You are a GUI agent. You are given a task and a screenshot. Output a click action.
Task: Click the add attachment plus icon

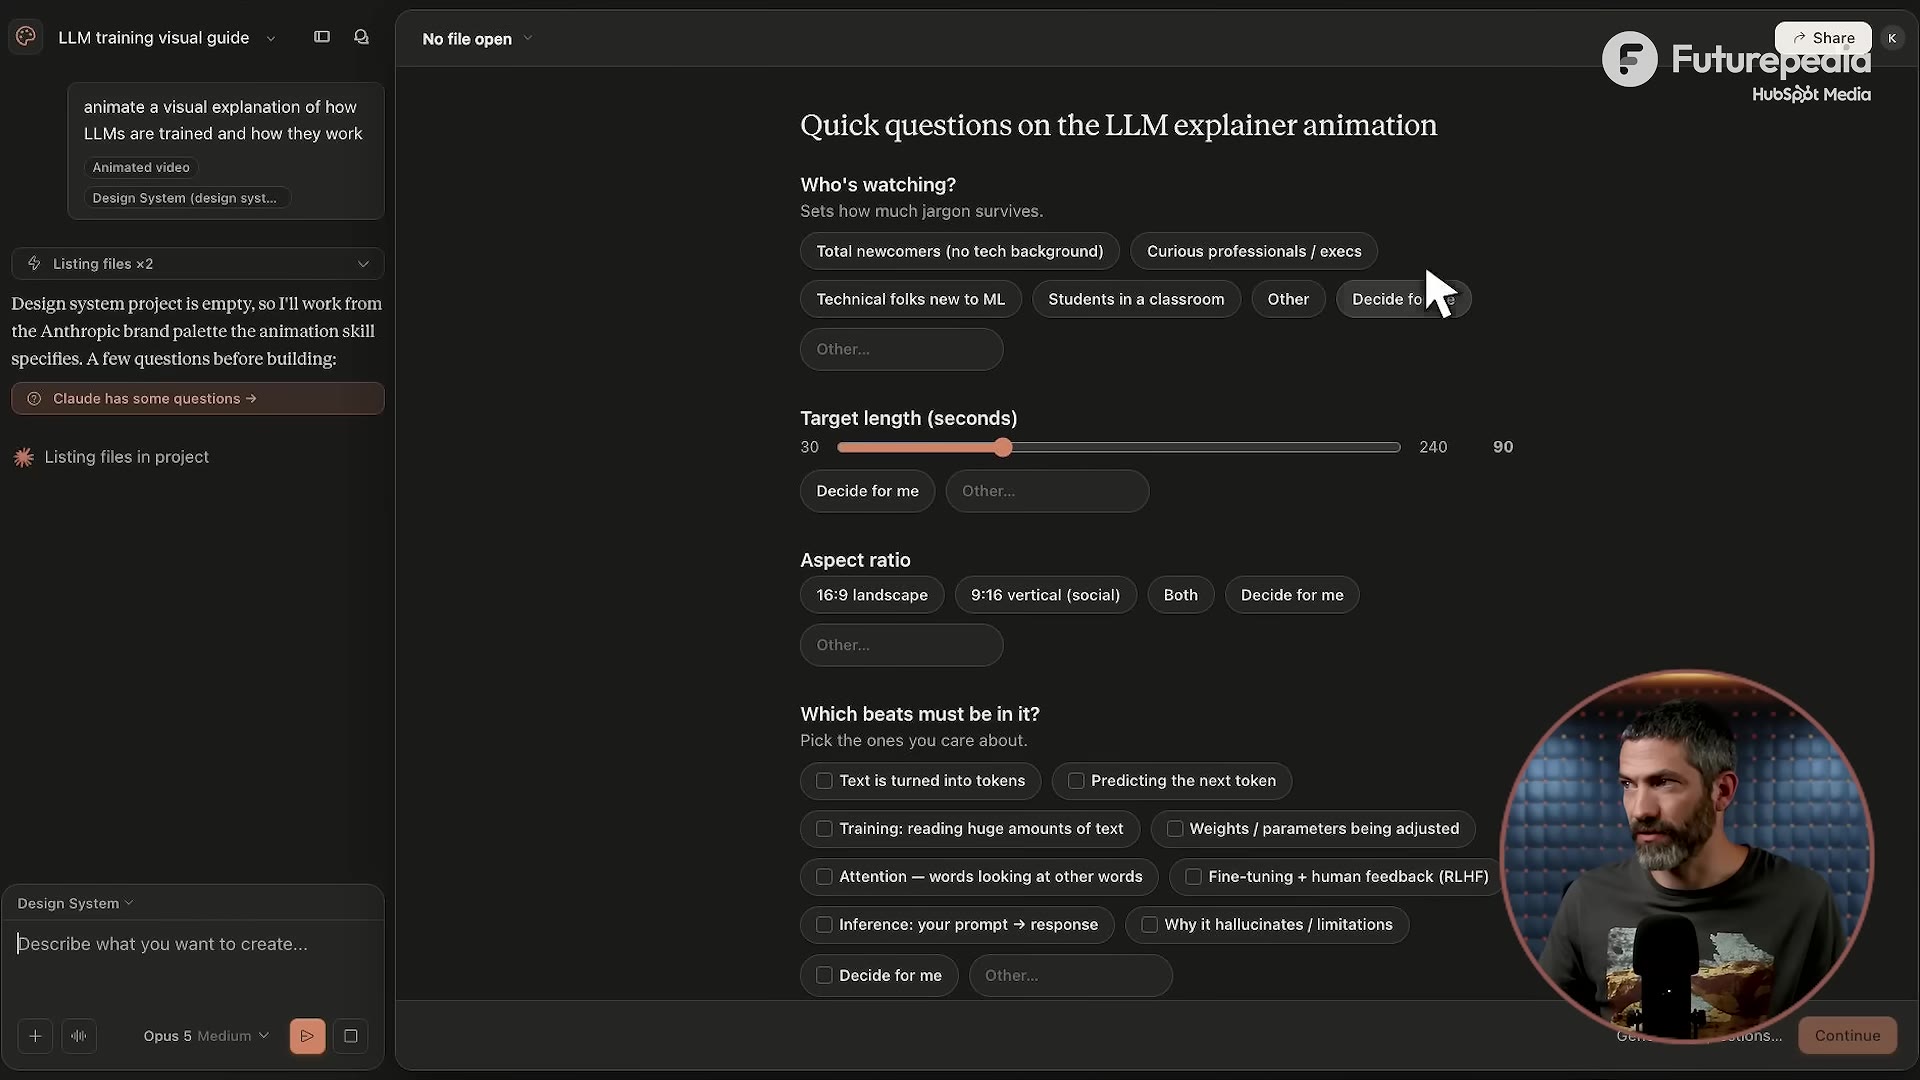click(35, 1036)
